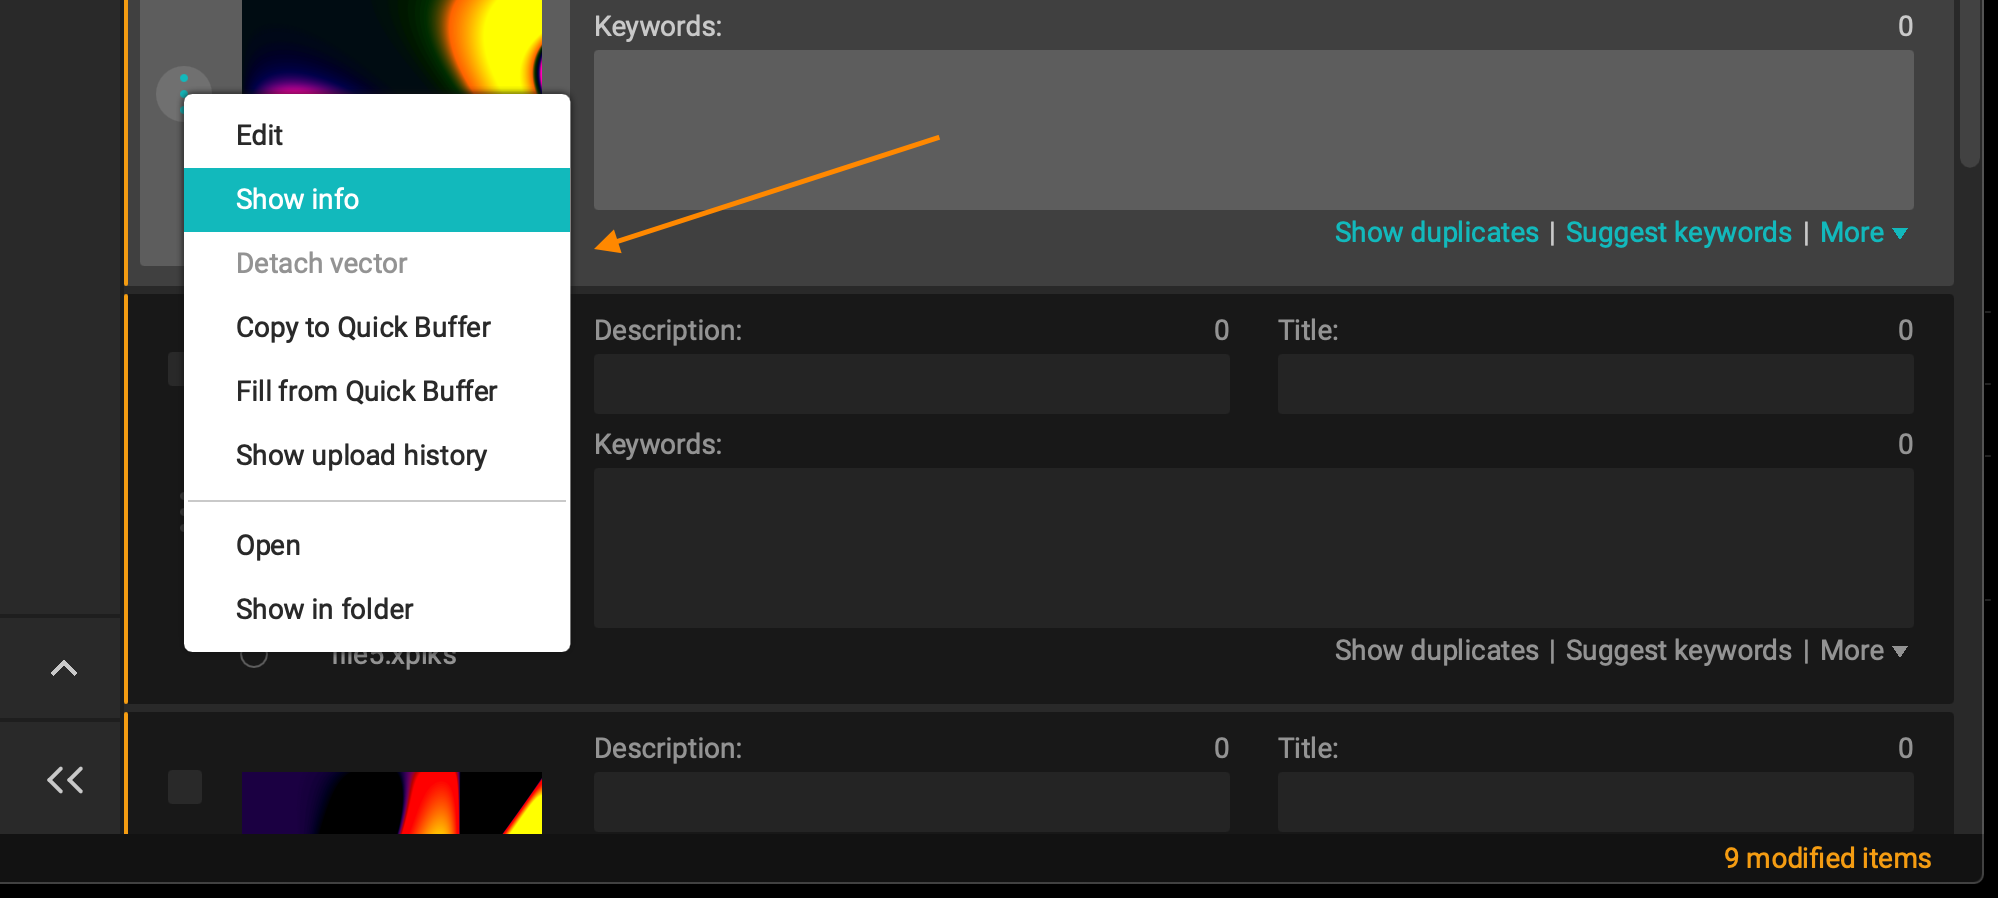
Task: Tick the checkbox beside the bottom thumbnail
Action: coord(185,787)
